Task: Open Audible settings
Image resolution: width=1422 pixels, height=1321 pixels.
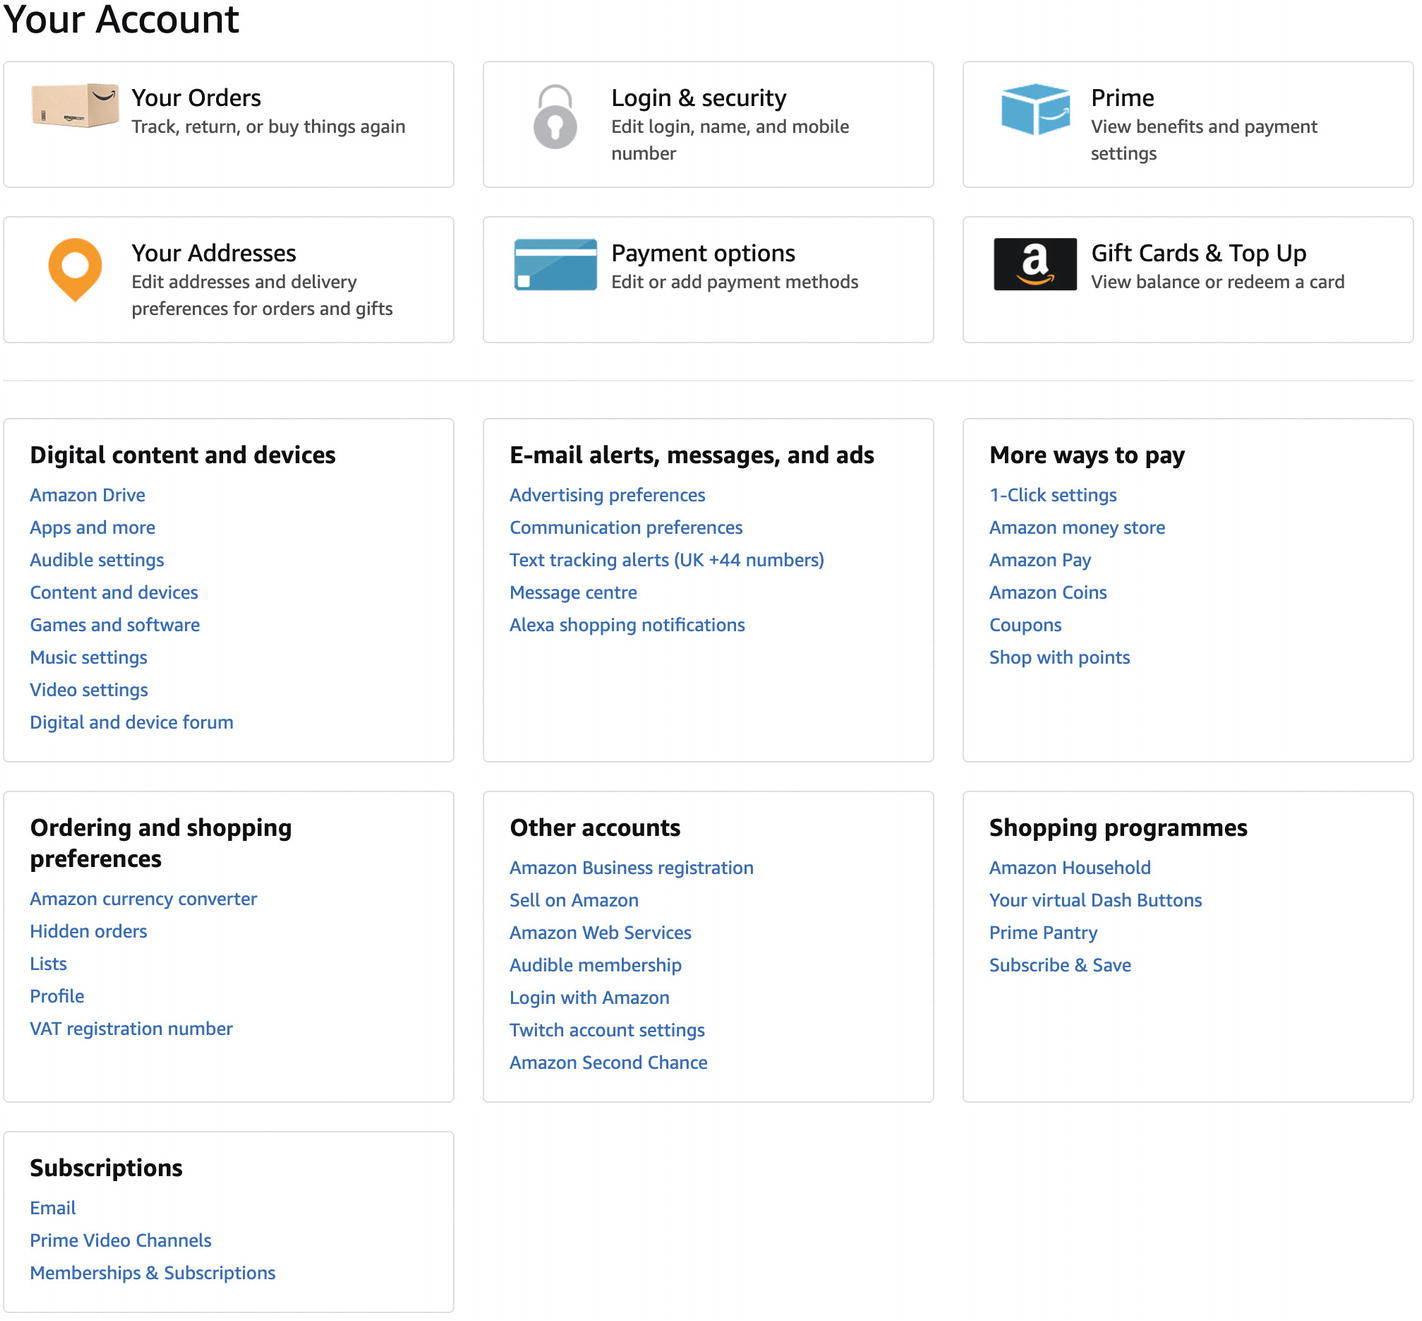Action: pyautogui.click(x=97, y=560)
